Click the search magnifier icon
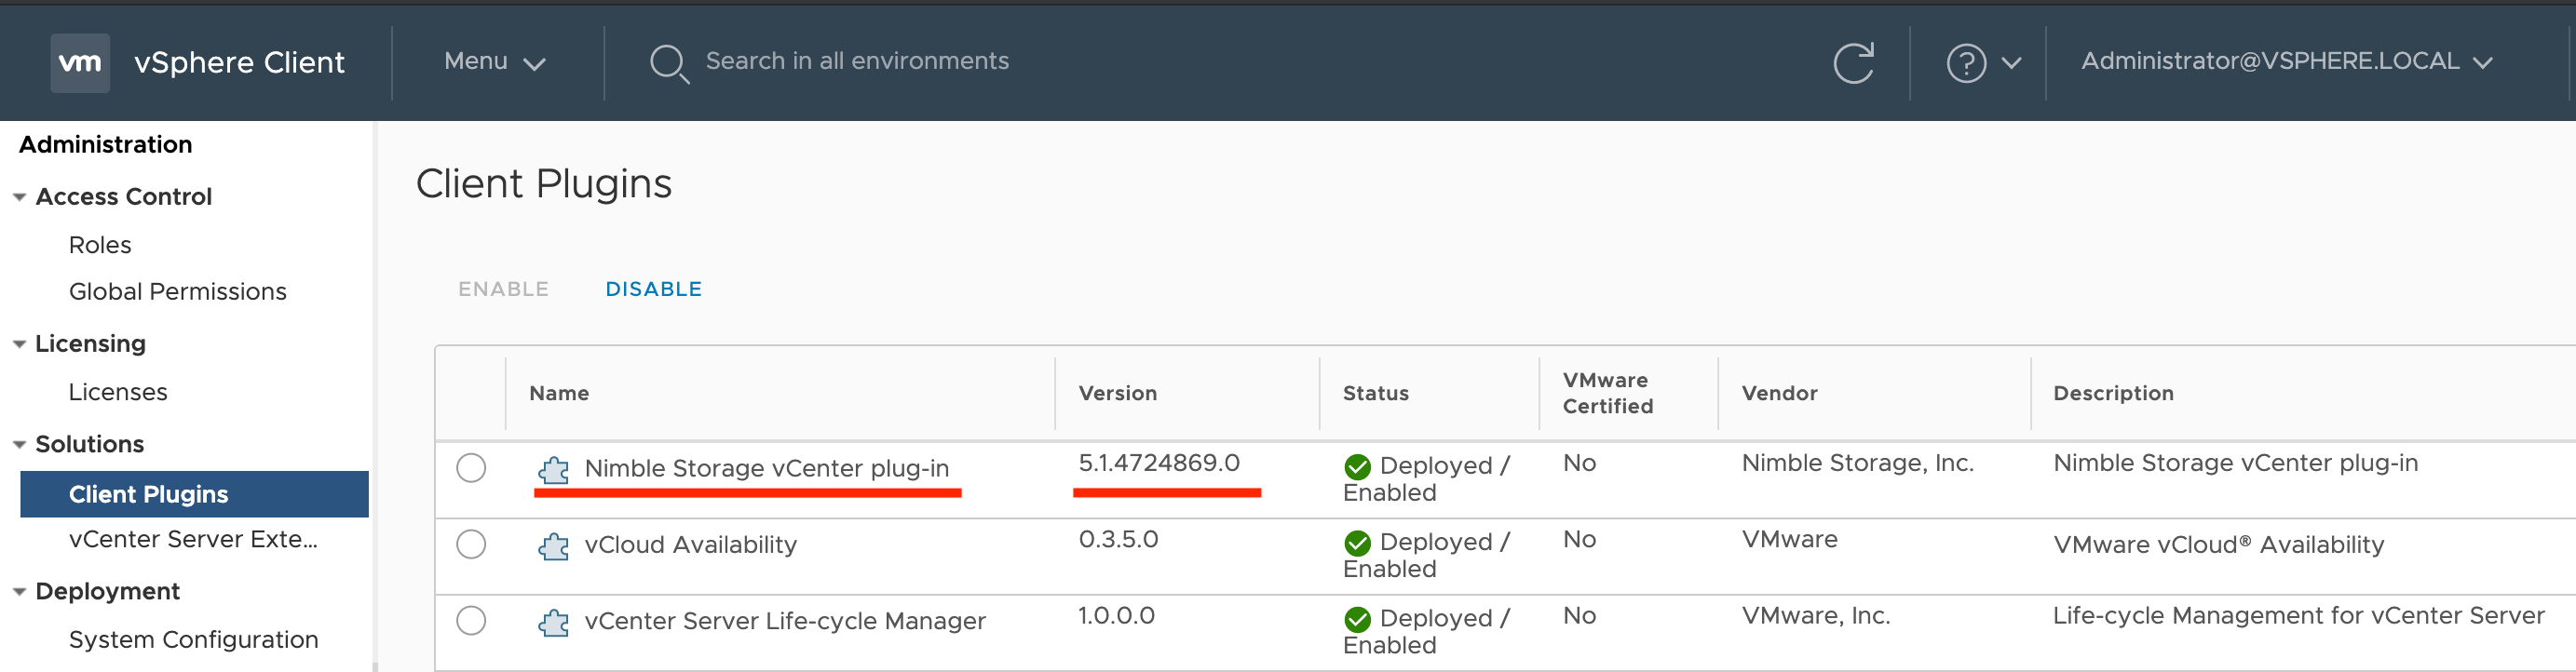Image resolution: width=2576 pixels, height=672 pixels. coord(669,63)
